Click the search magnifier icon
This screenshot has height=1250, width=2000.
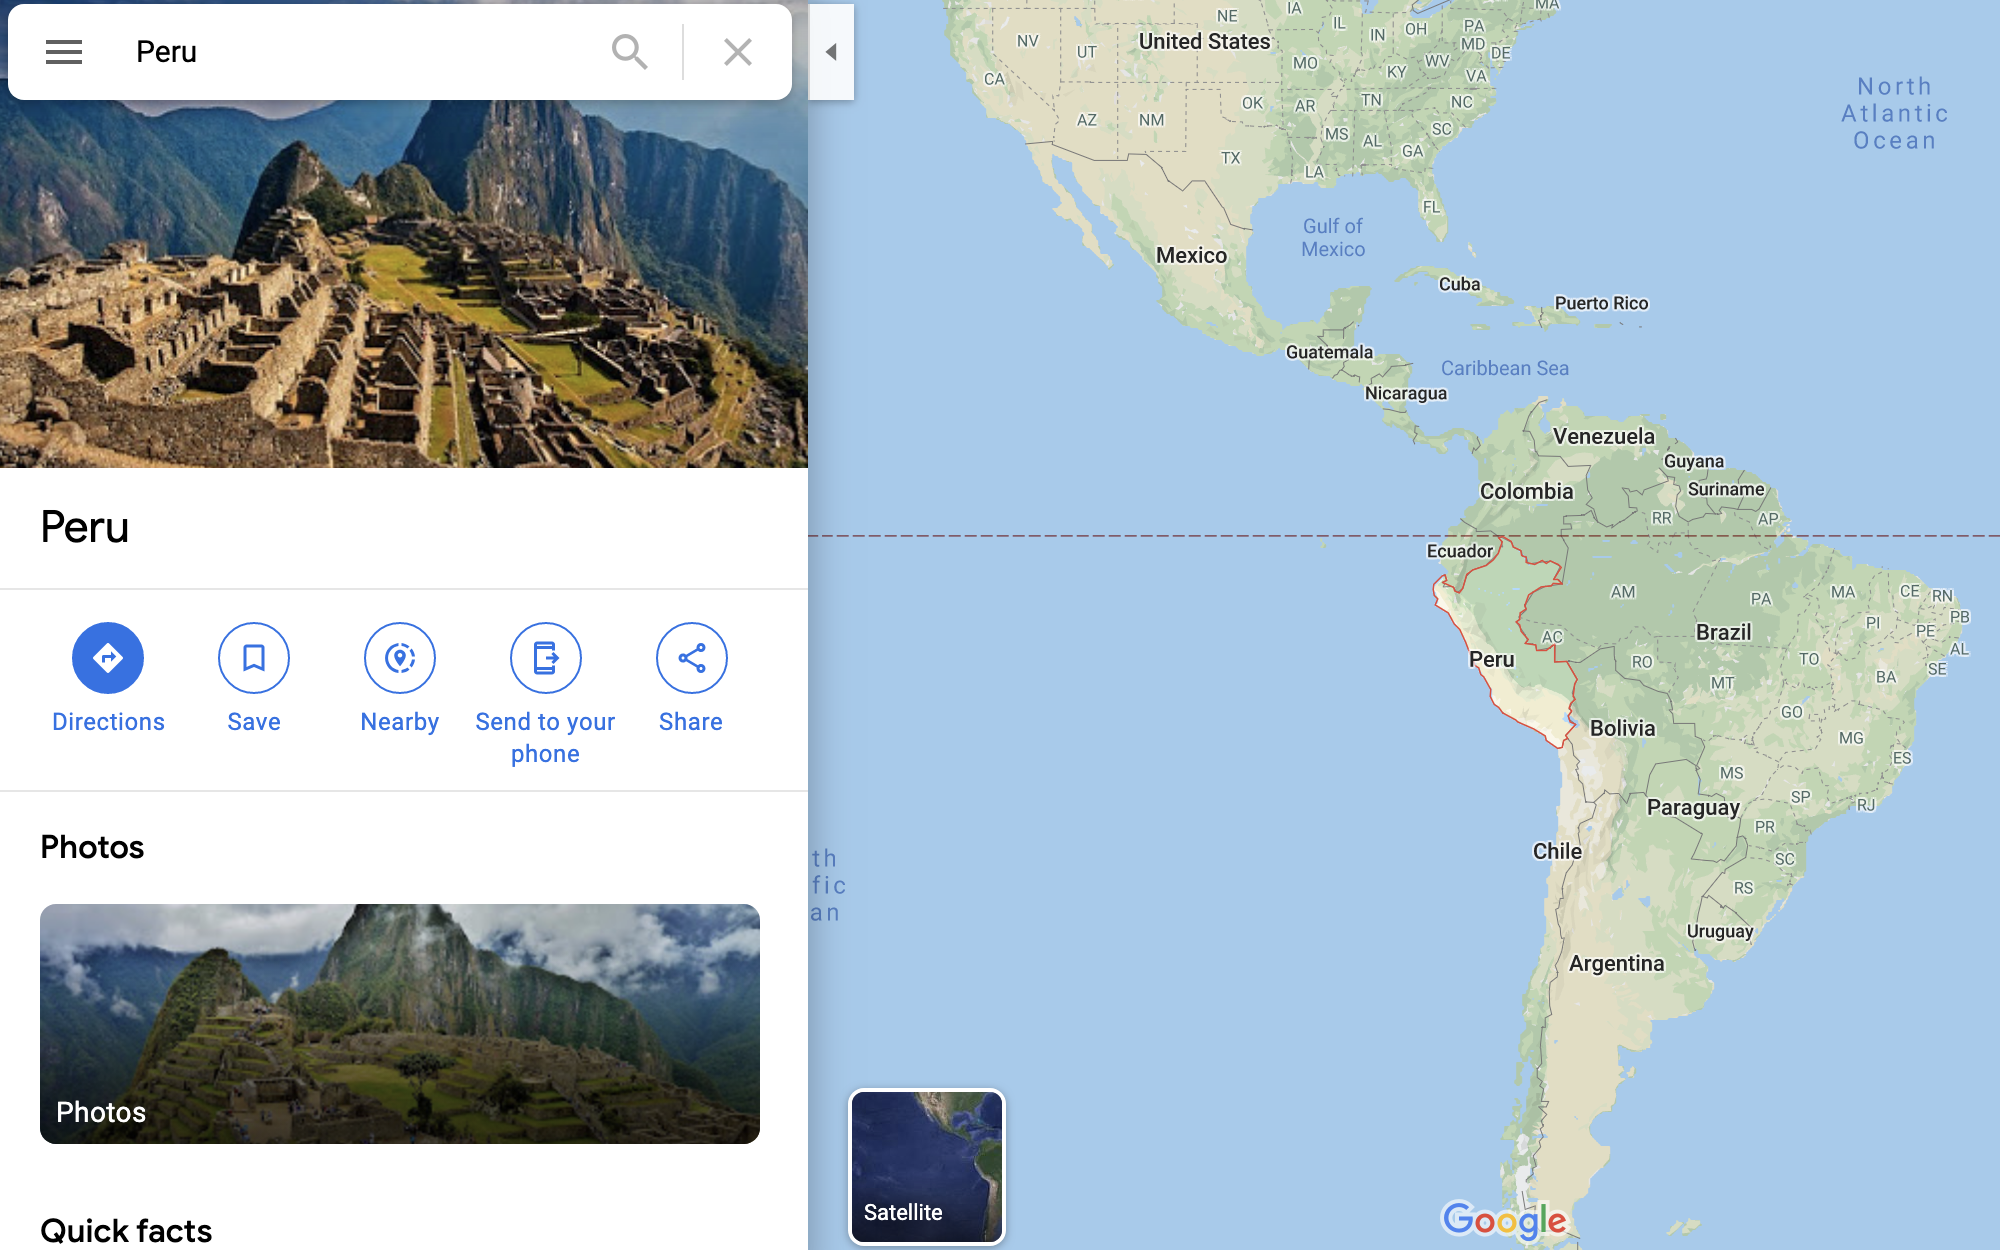point(629,52)
